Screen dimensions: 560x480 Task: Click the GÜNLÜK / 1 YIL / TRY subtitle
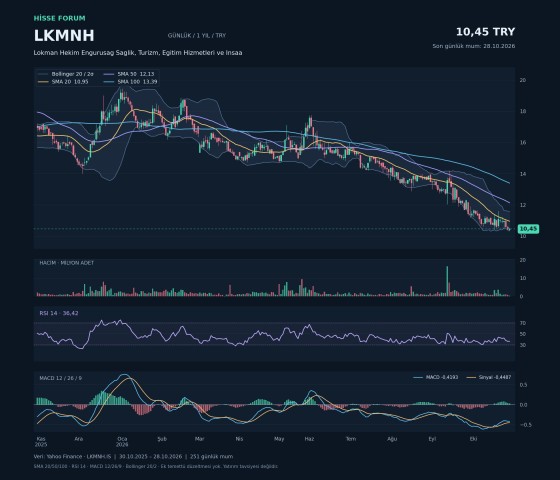point(197,35)
